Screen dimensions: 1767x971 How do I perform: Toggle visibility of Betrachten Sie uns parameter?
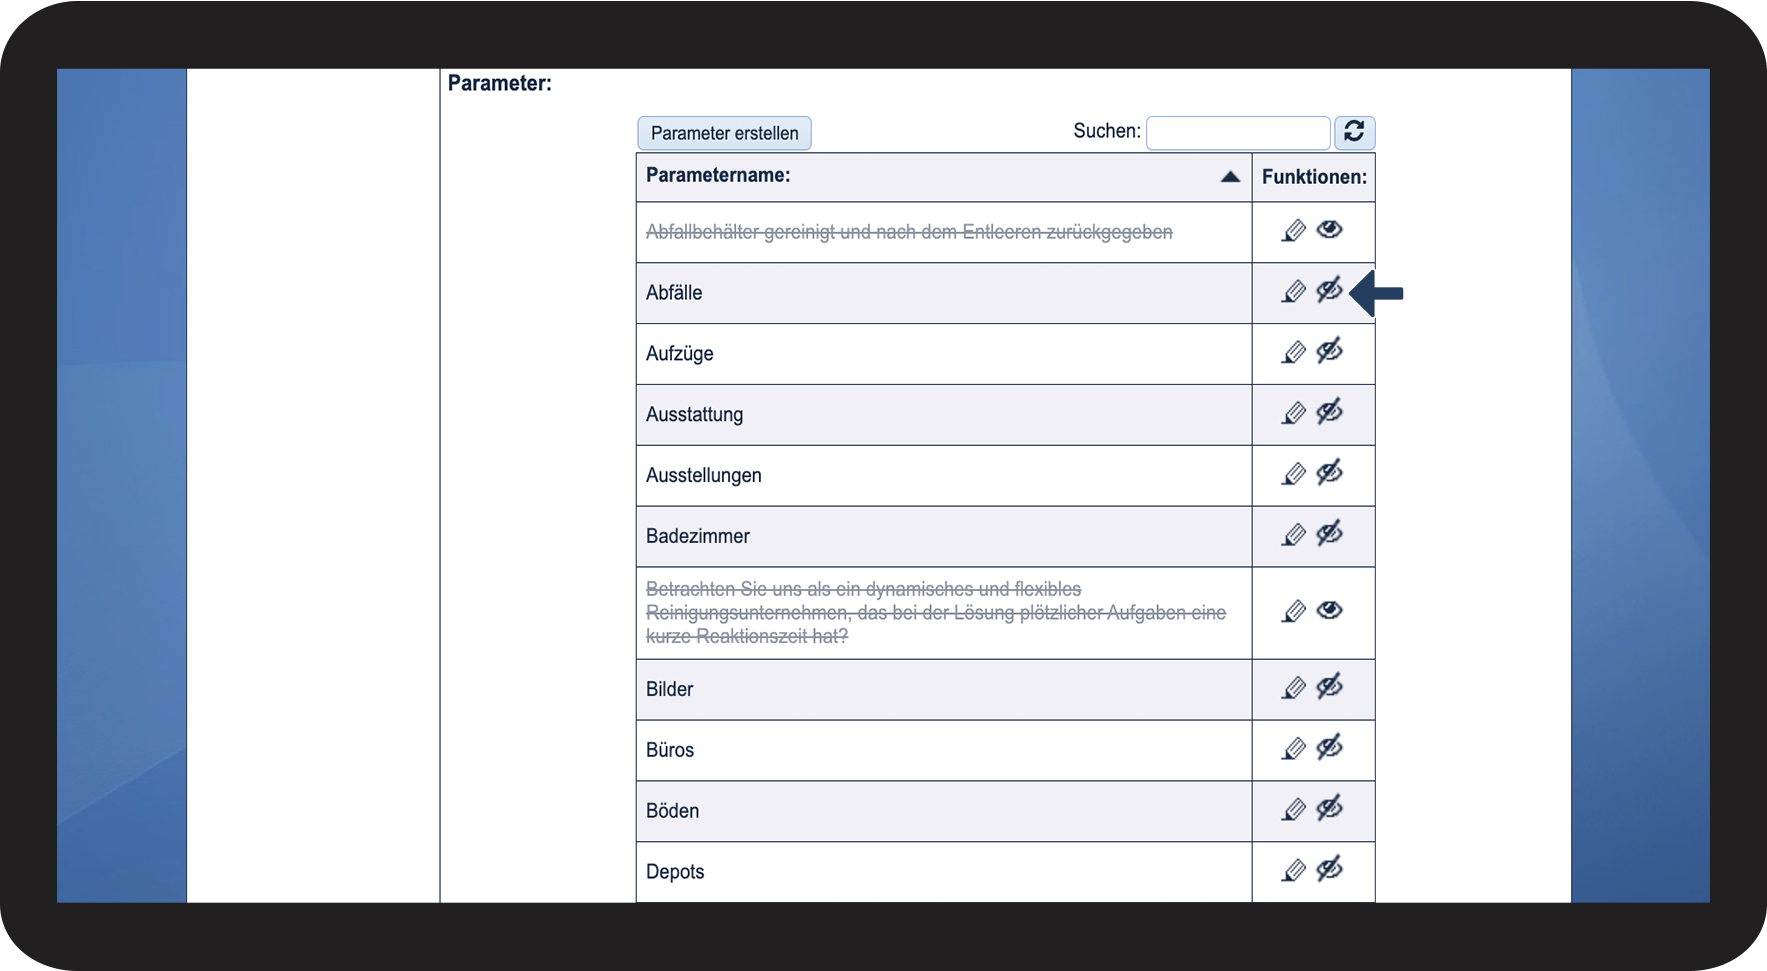[x=1329, y=610]
